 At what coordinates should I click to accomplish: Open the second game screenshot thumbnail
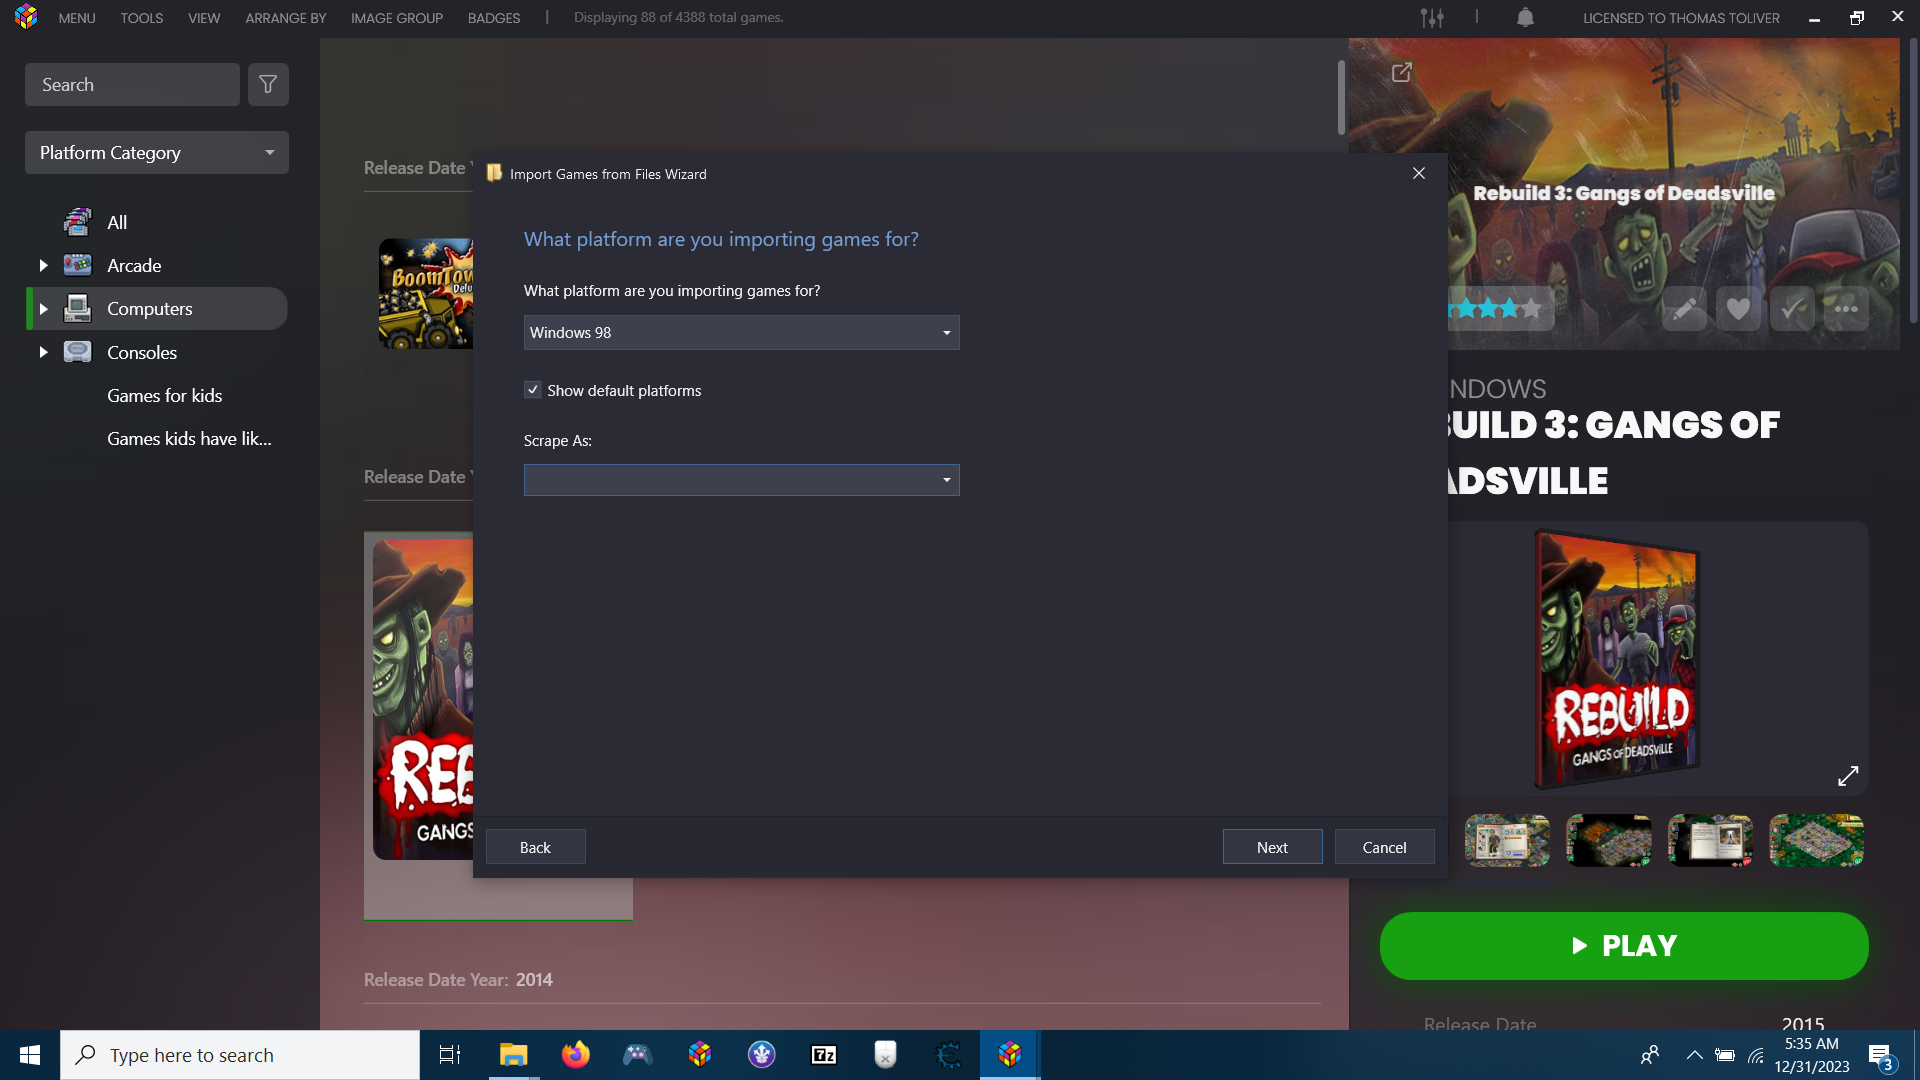point(1608,840)
